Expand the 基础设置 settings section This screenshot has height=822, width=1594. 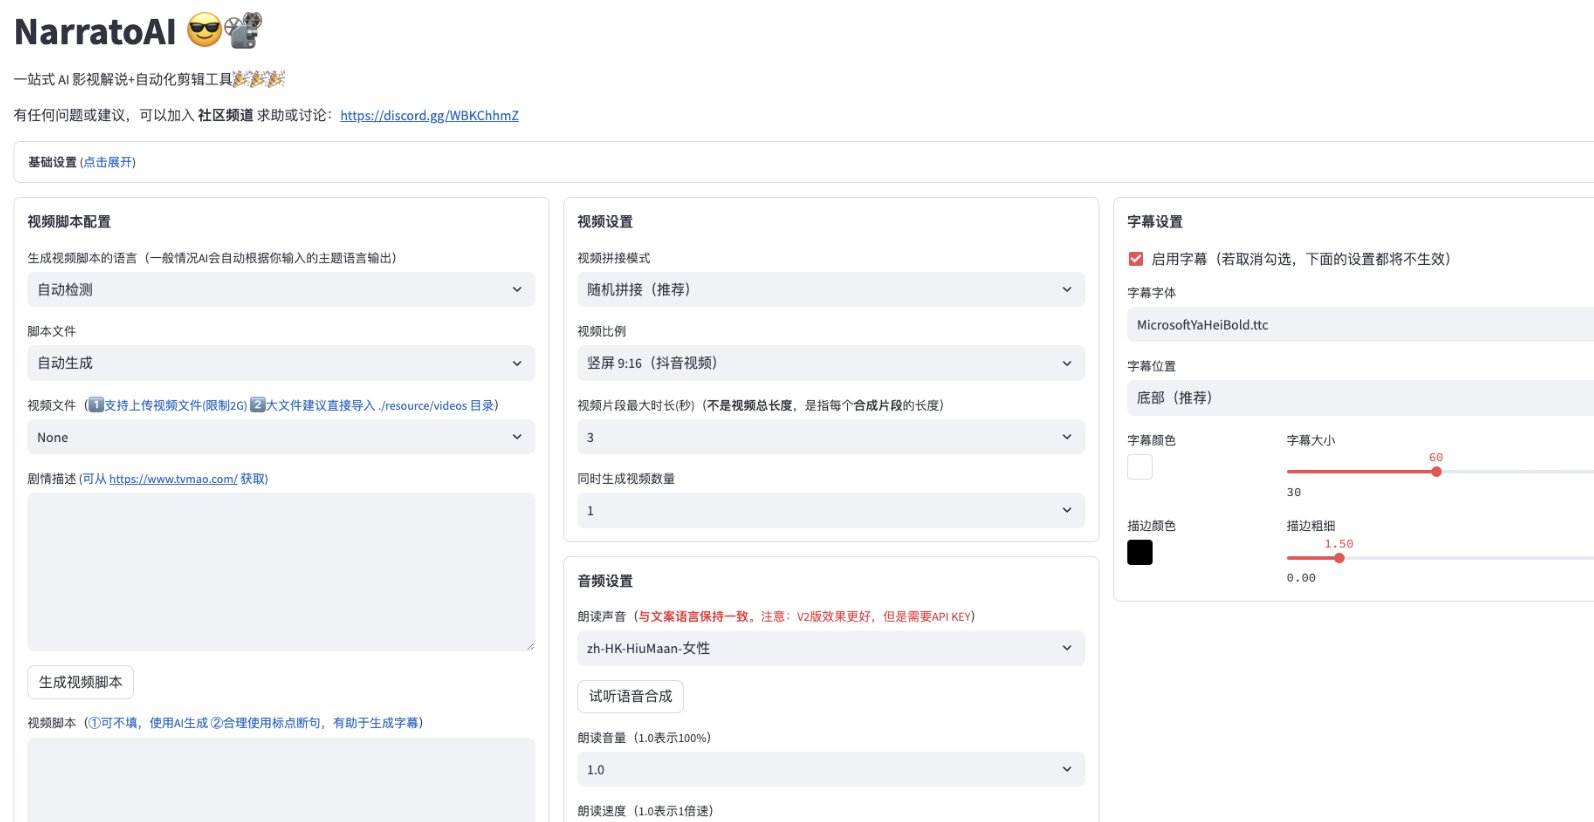point(804,162)
